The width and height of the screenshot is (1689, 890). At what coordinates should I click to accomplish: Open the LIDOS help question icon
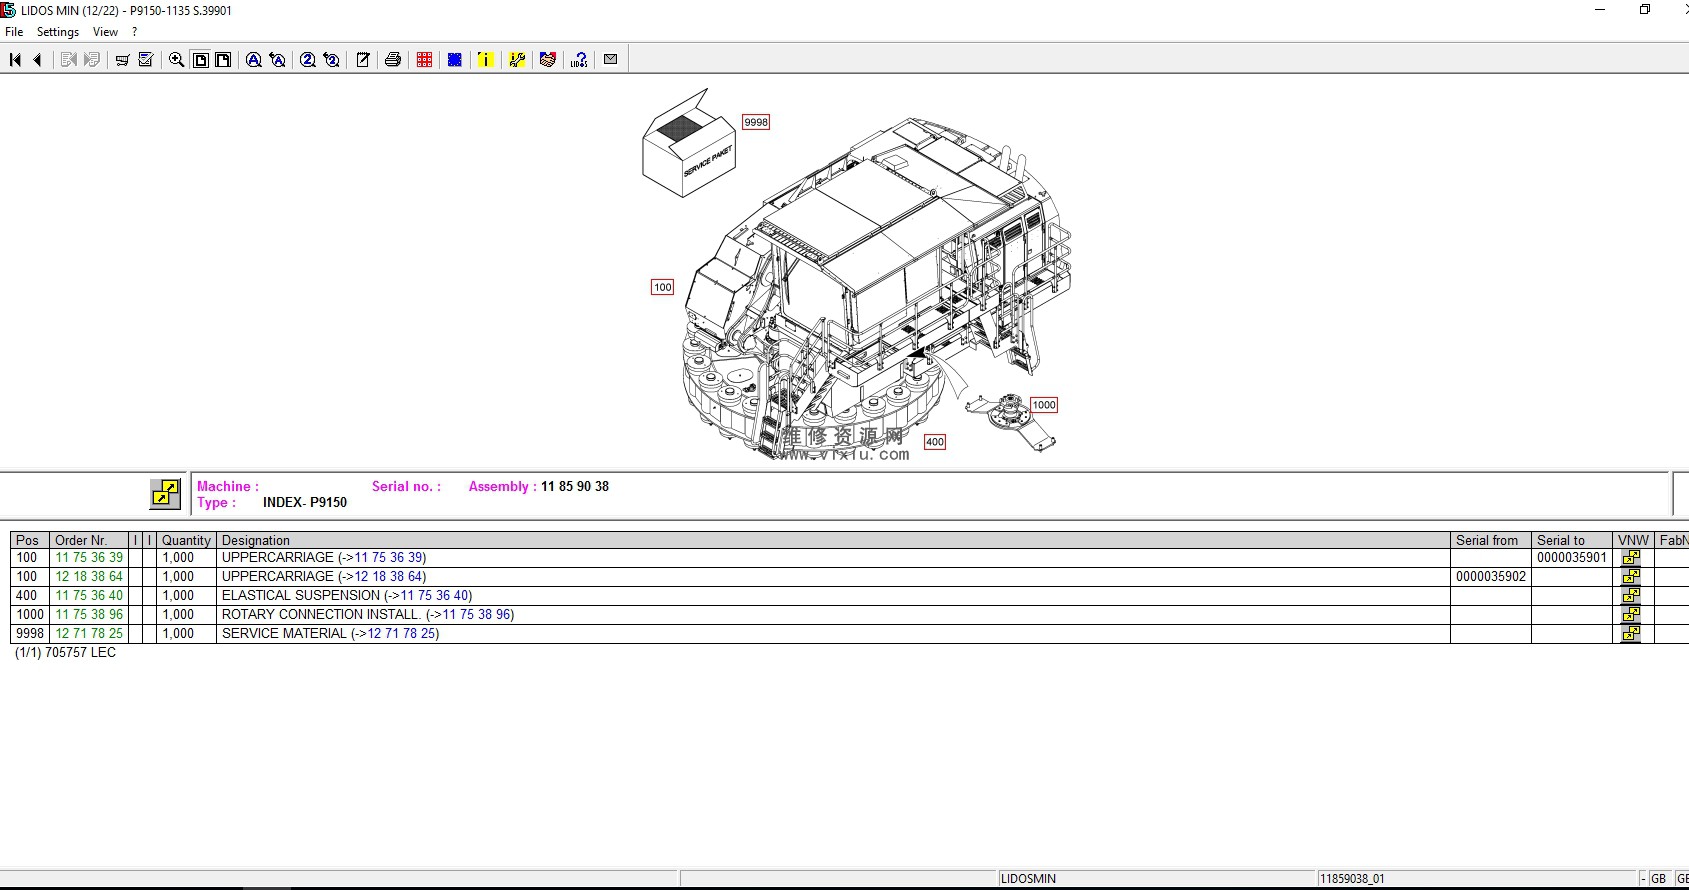click(x=579, y=60)
